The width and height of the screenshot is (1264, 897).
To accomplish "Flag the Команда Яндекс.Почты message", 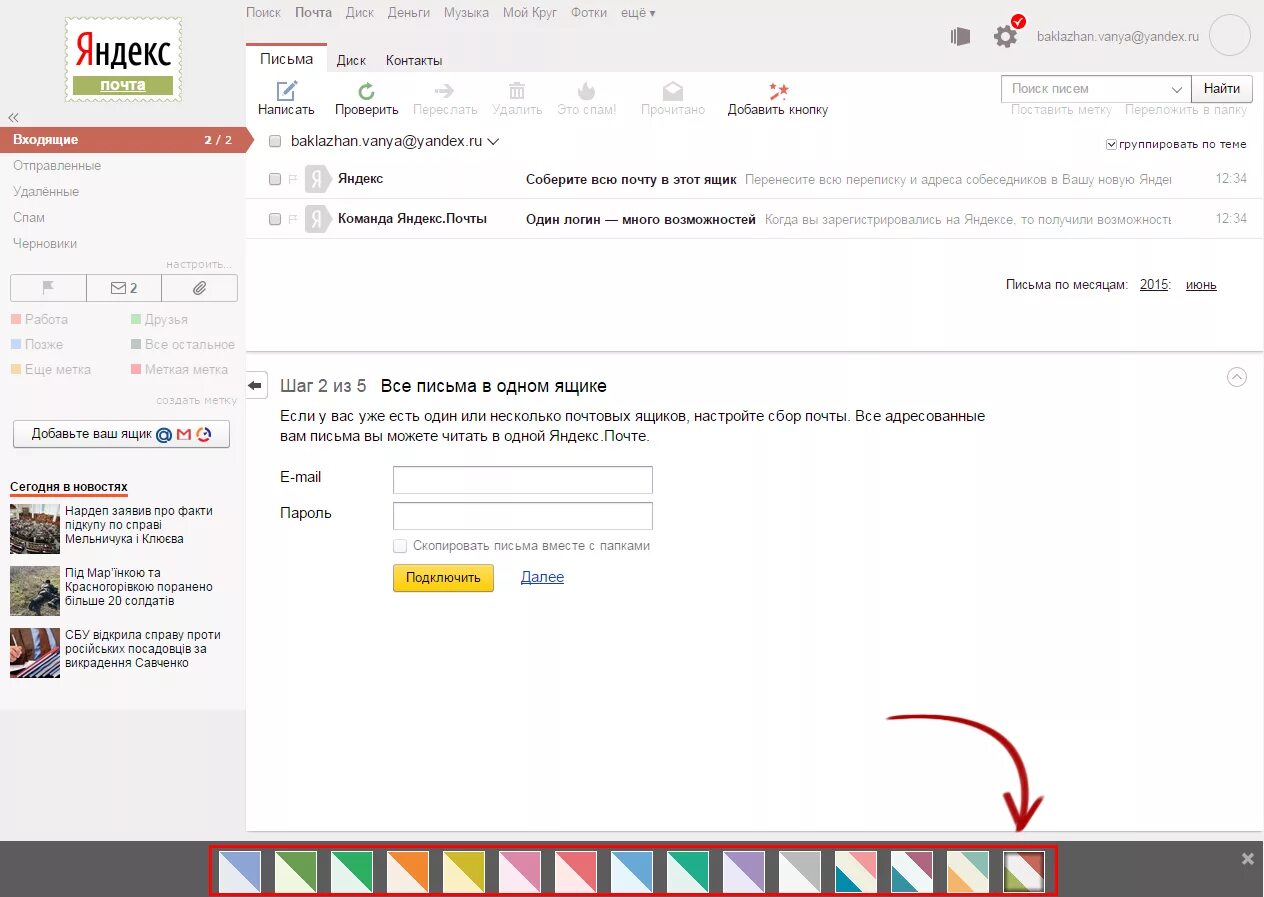I will 293,218.
